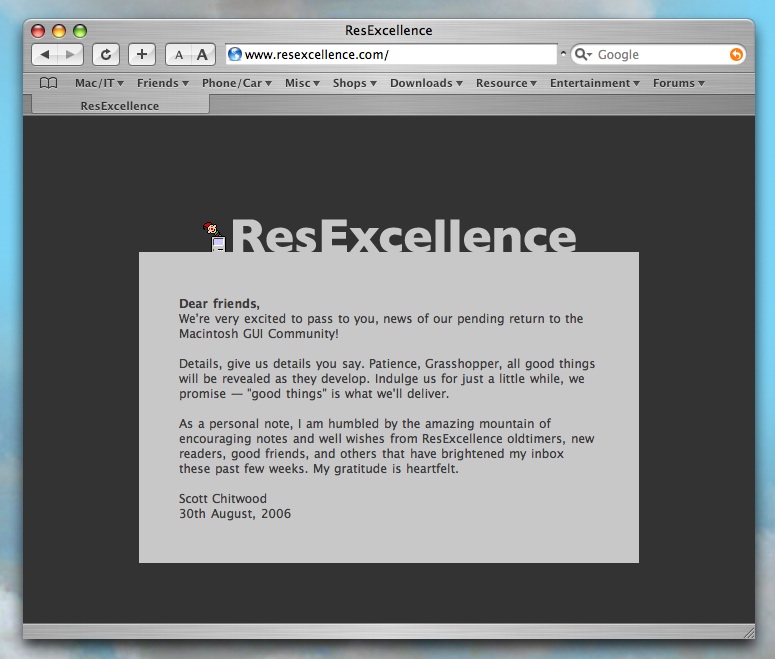
Task: Open the Downloads bookmarks dropdown
Action: pyautogui.click(x=426, y=83)
